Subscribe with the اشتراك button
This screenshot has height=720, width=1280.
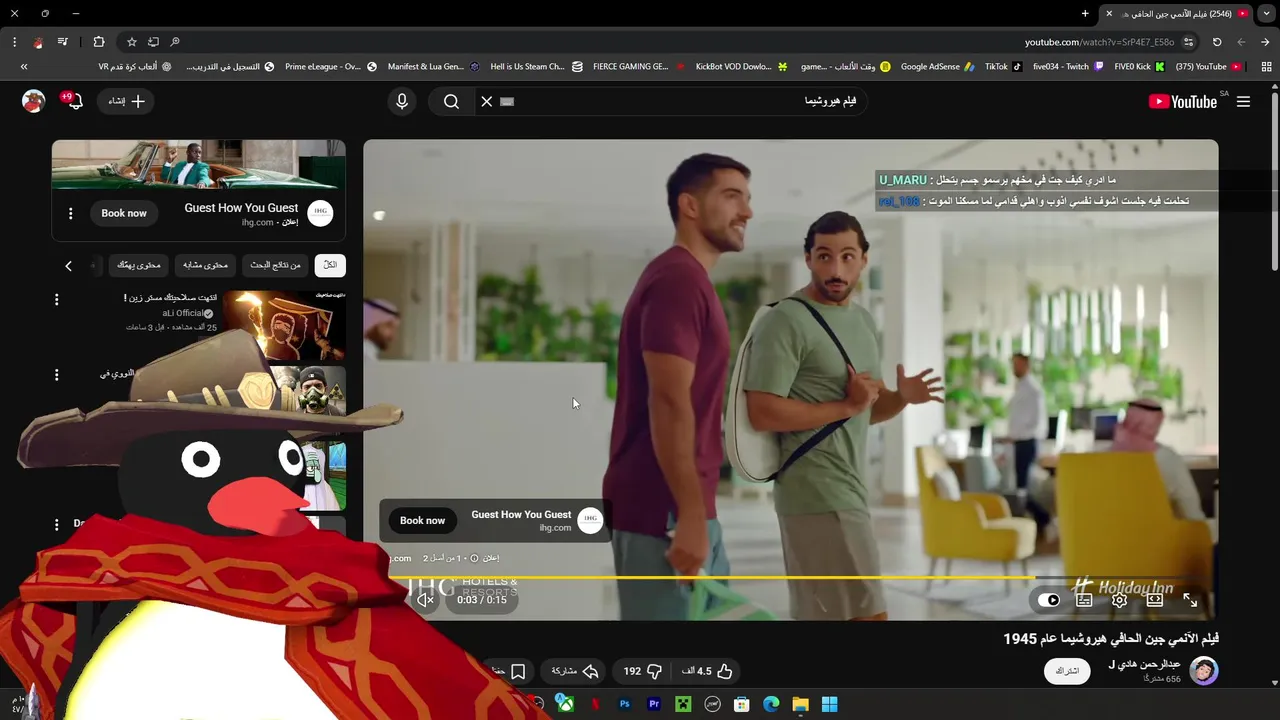pyautogui.click(x=1068, y=671)
